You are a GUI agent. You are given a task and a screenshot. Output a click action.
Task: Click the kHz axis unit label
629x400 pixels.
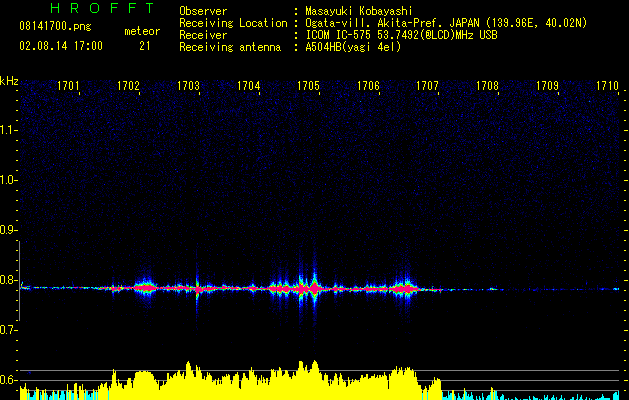coord(9,81)
